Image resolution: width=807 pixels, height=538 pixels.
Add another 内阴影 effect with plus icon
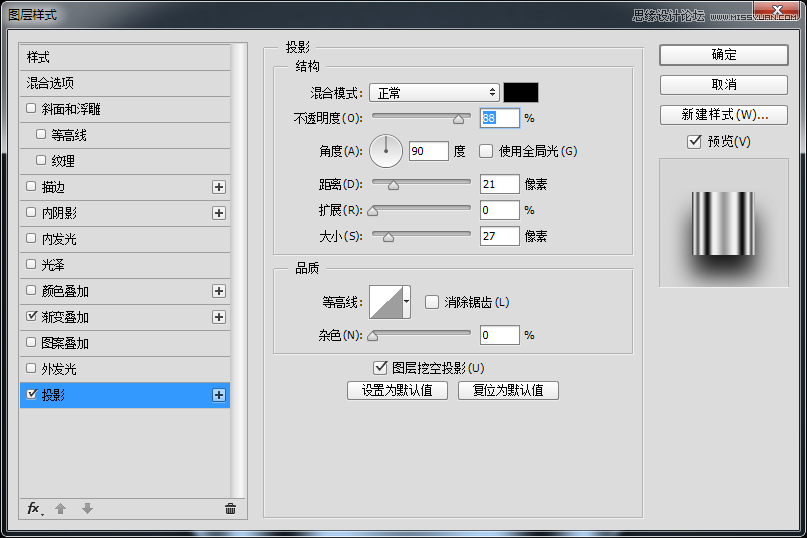(x=219, y=213)
